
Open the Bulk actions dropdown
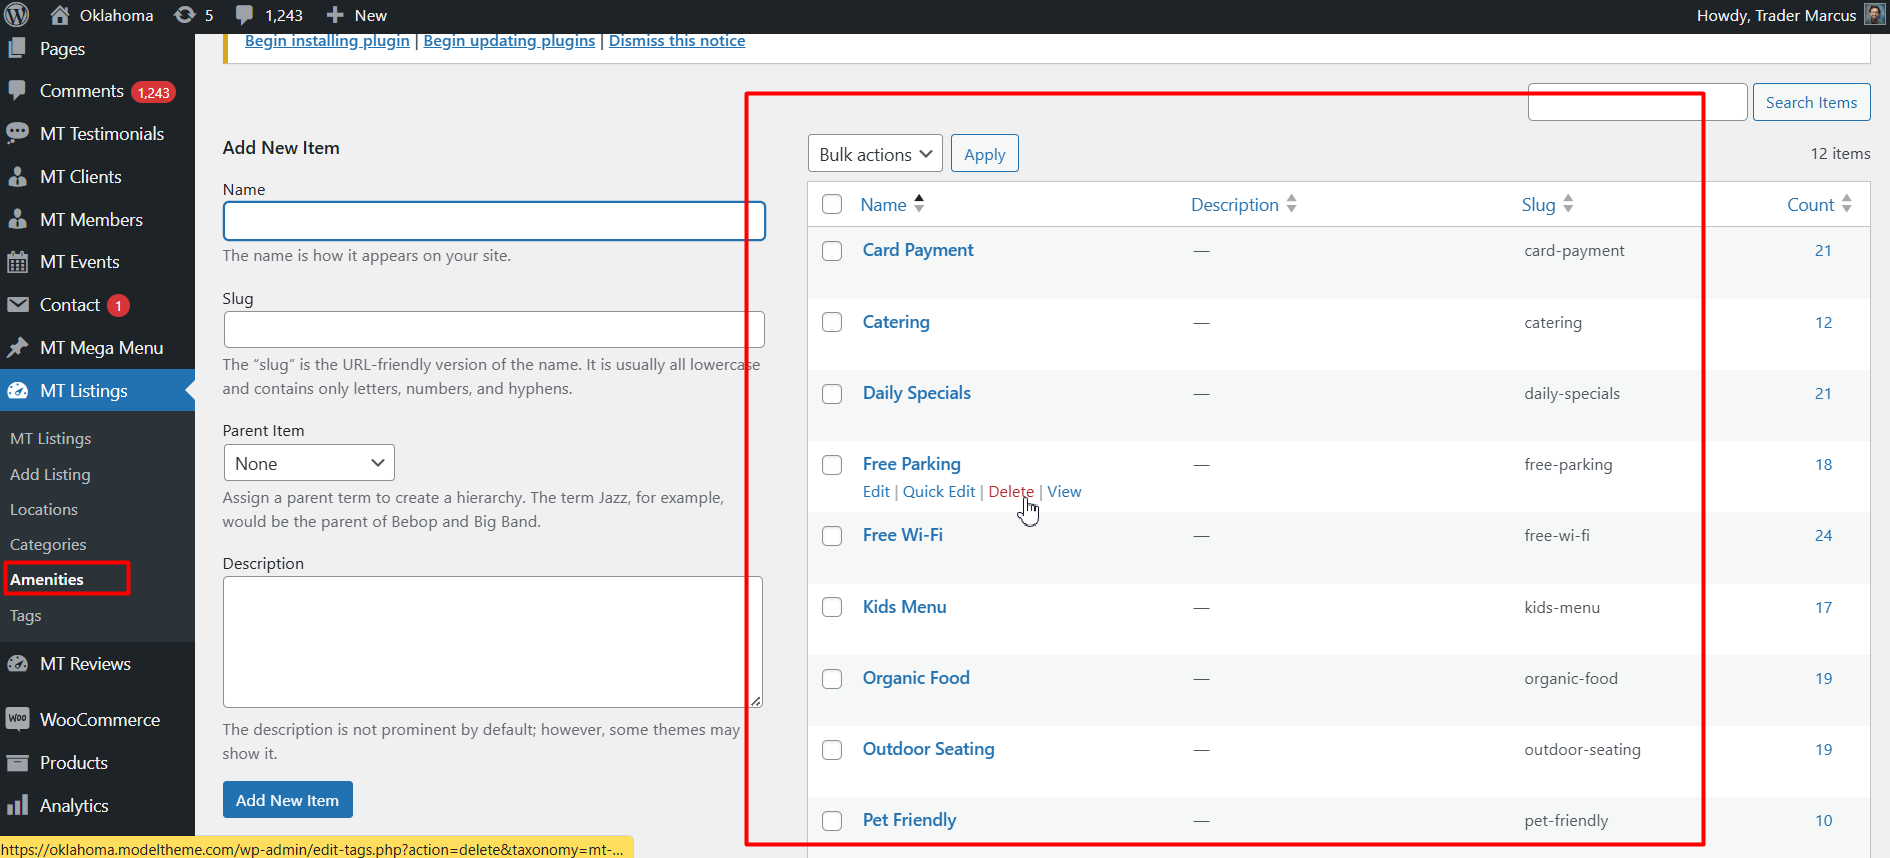pyautogui.click(x=875, y=154)
